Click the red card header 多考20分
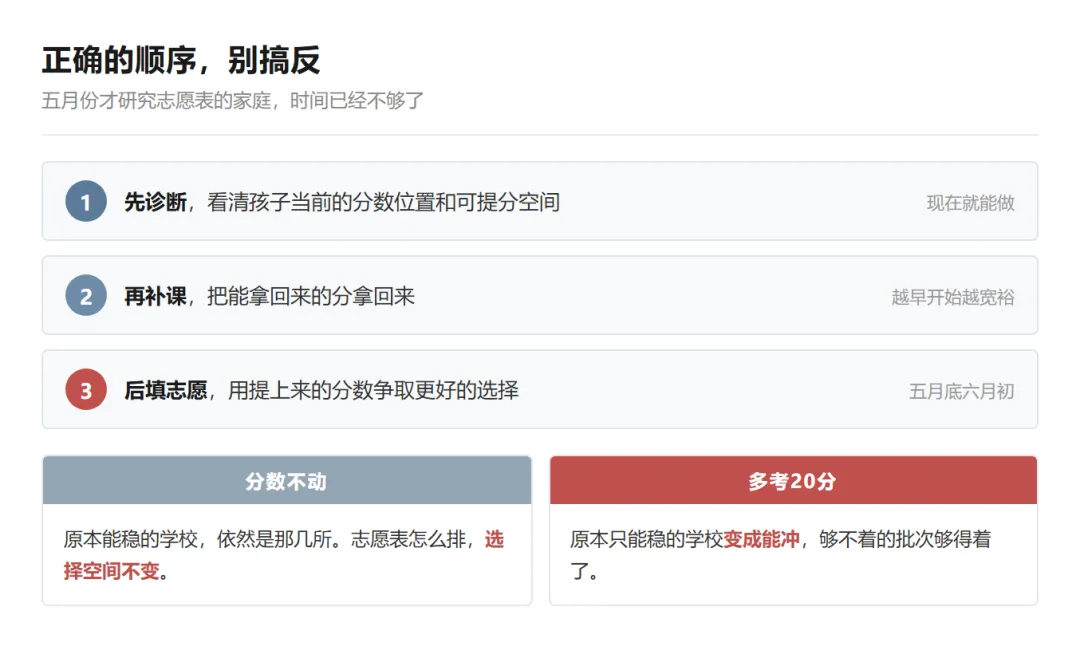 click(793, 481)
